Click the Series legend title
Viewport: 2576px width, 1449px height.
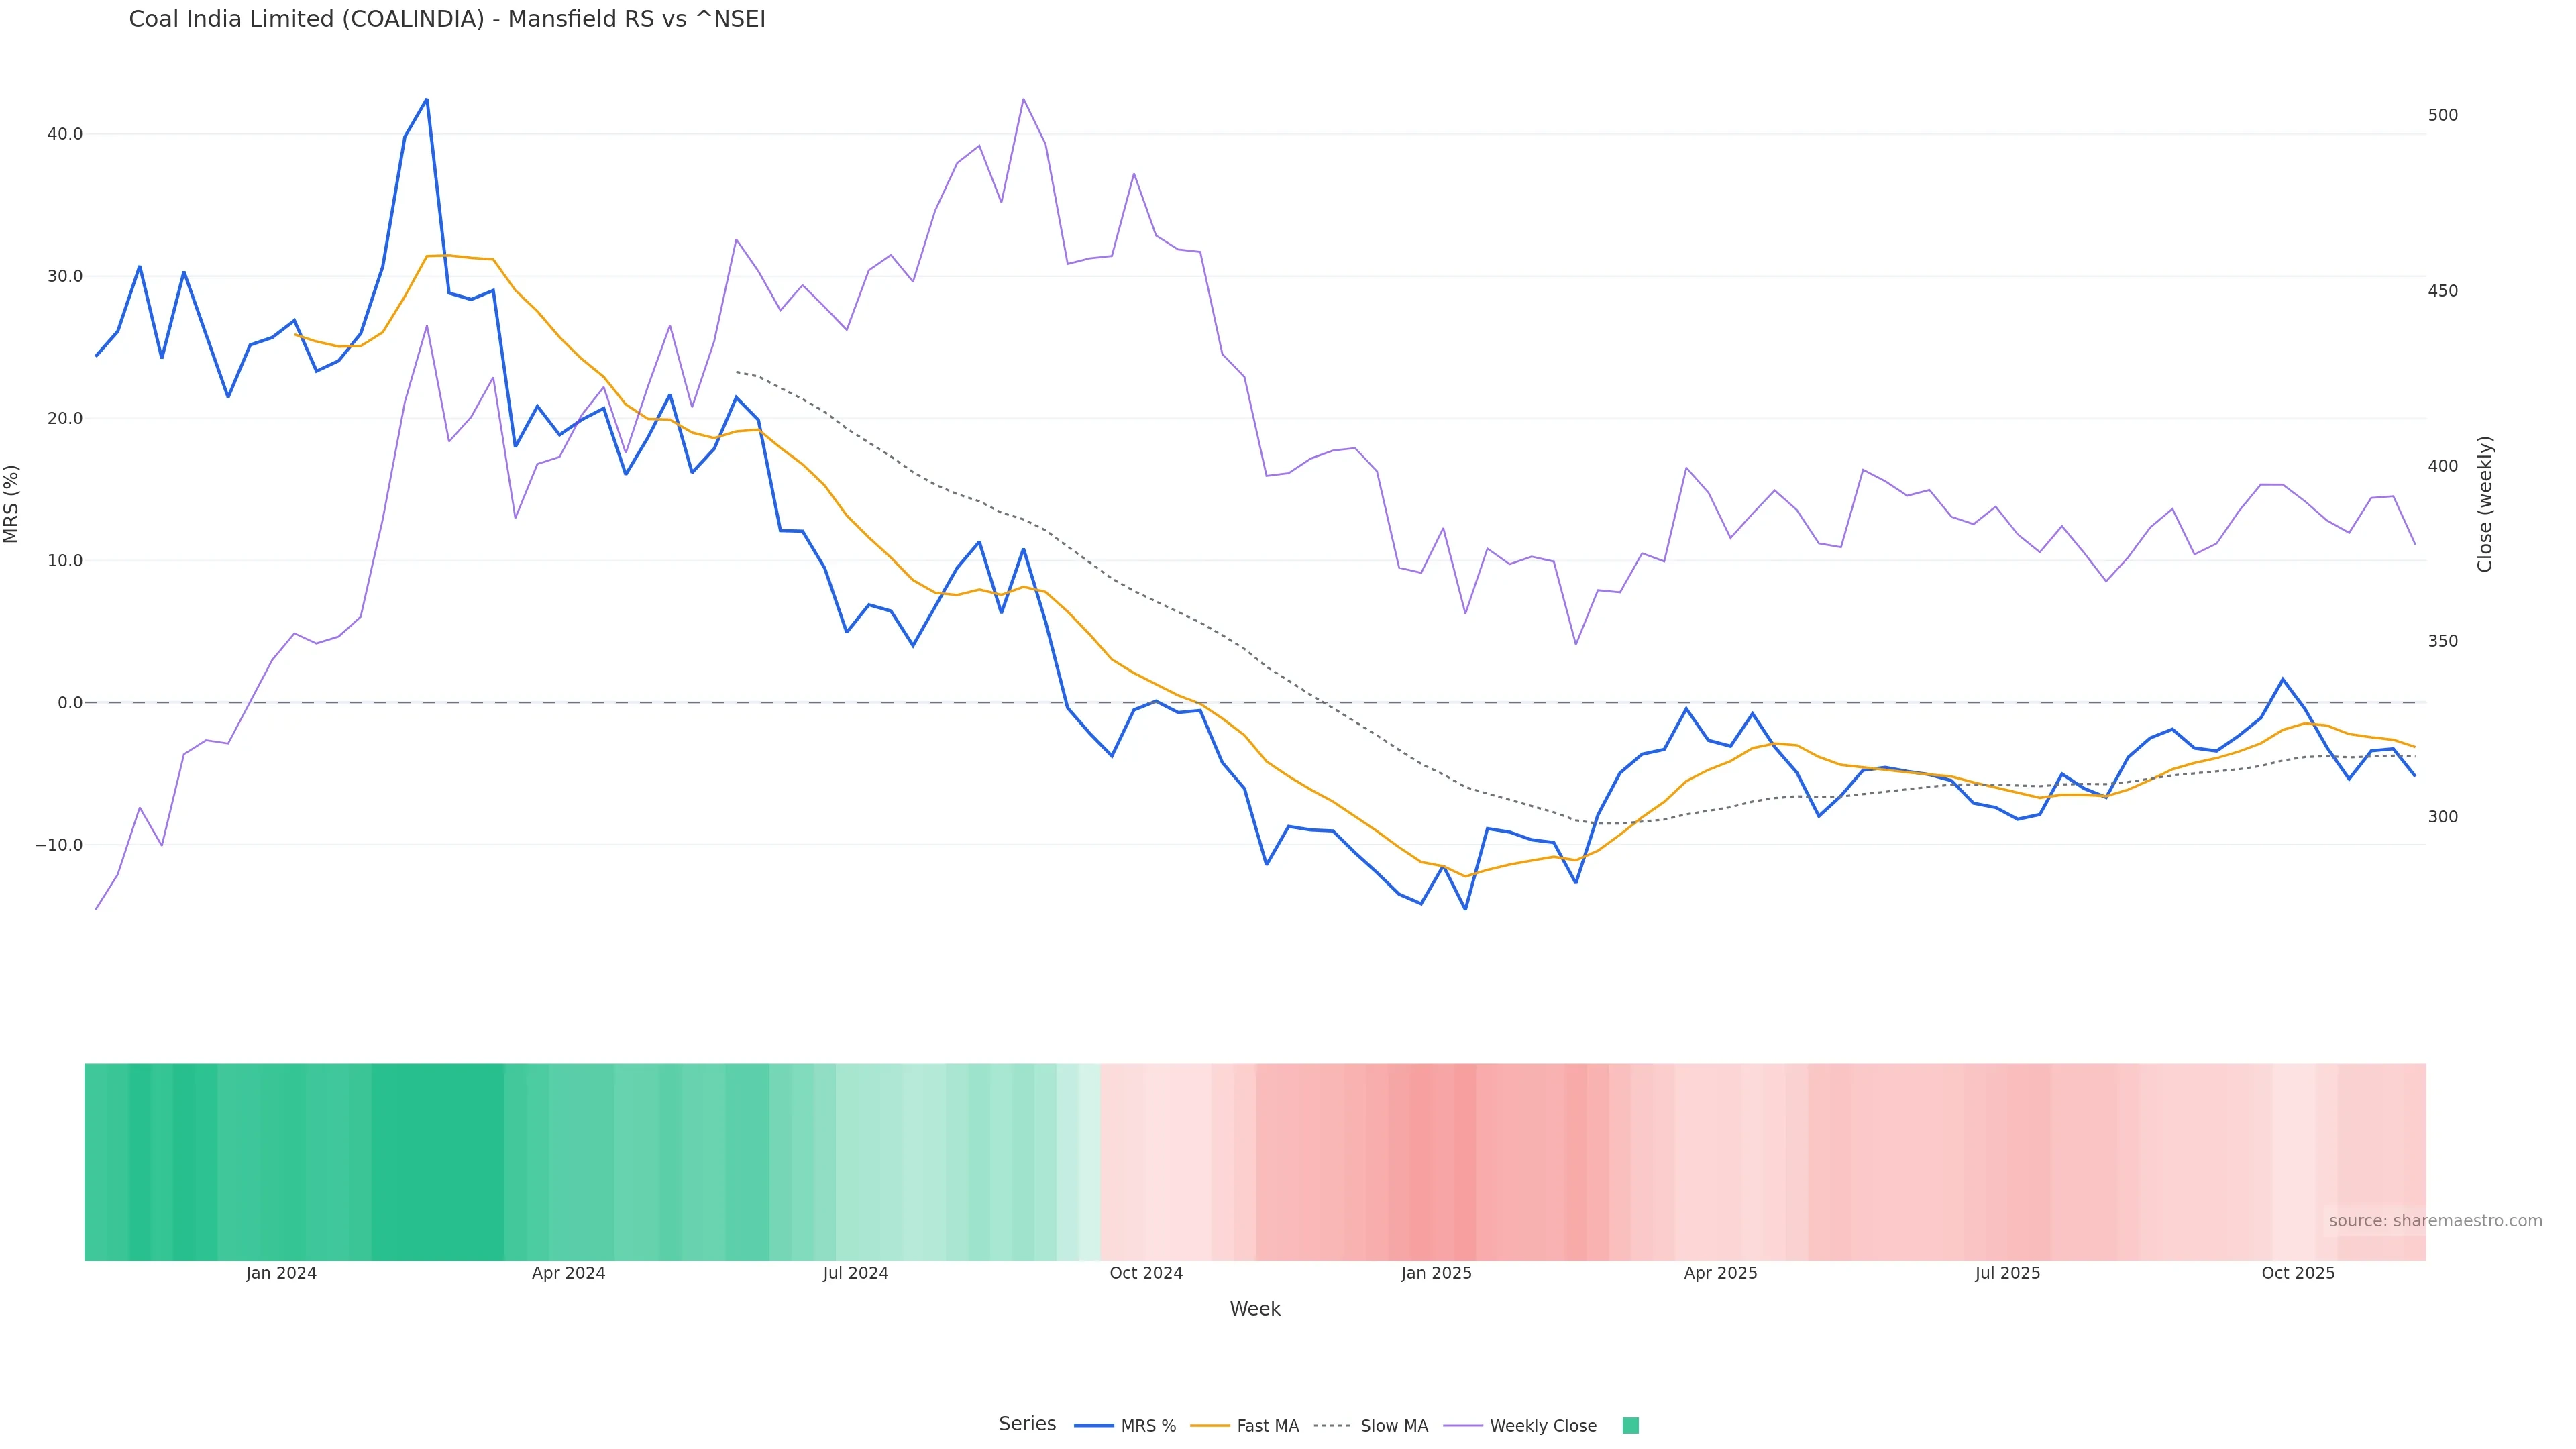(1027, 1424)
